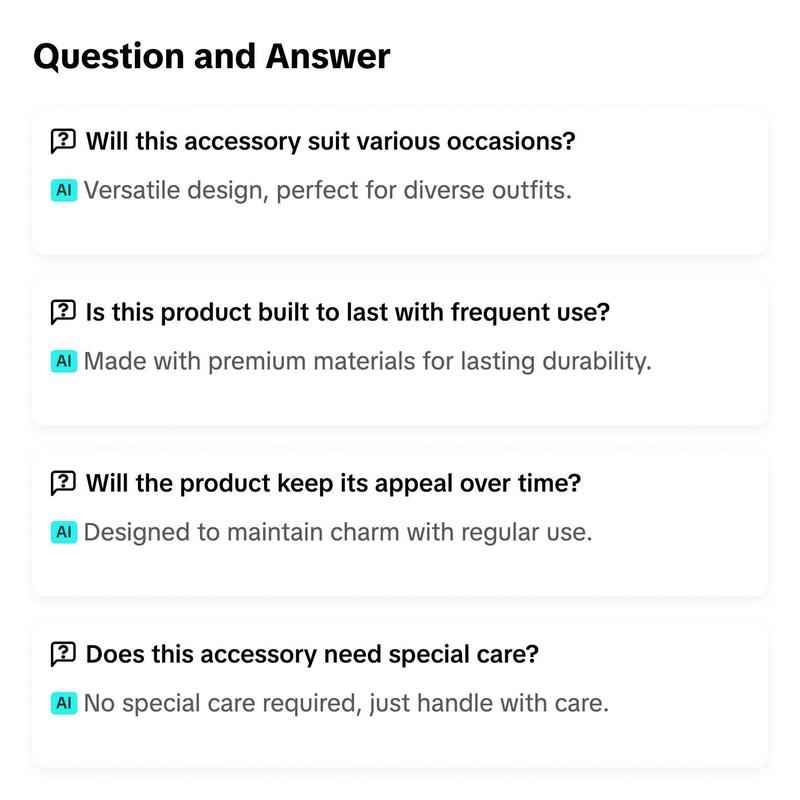
Task: Click the question icon beside "suit various occasions"
Action: [63, 141]
